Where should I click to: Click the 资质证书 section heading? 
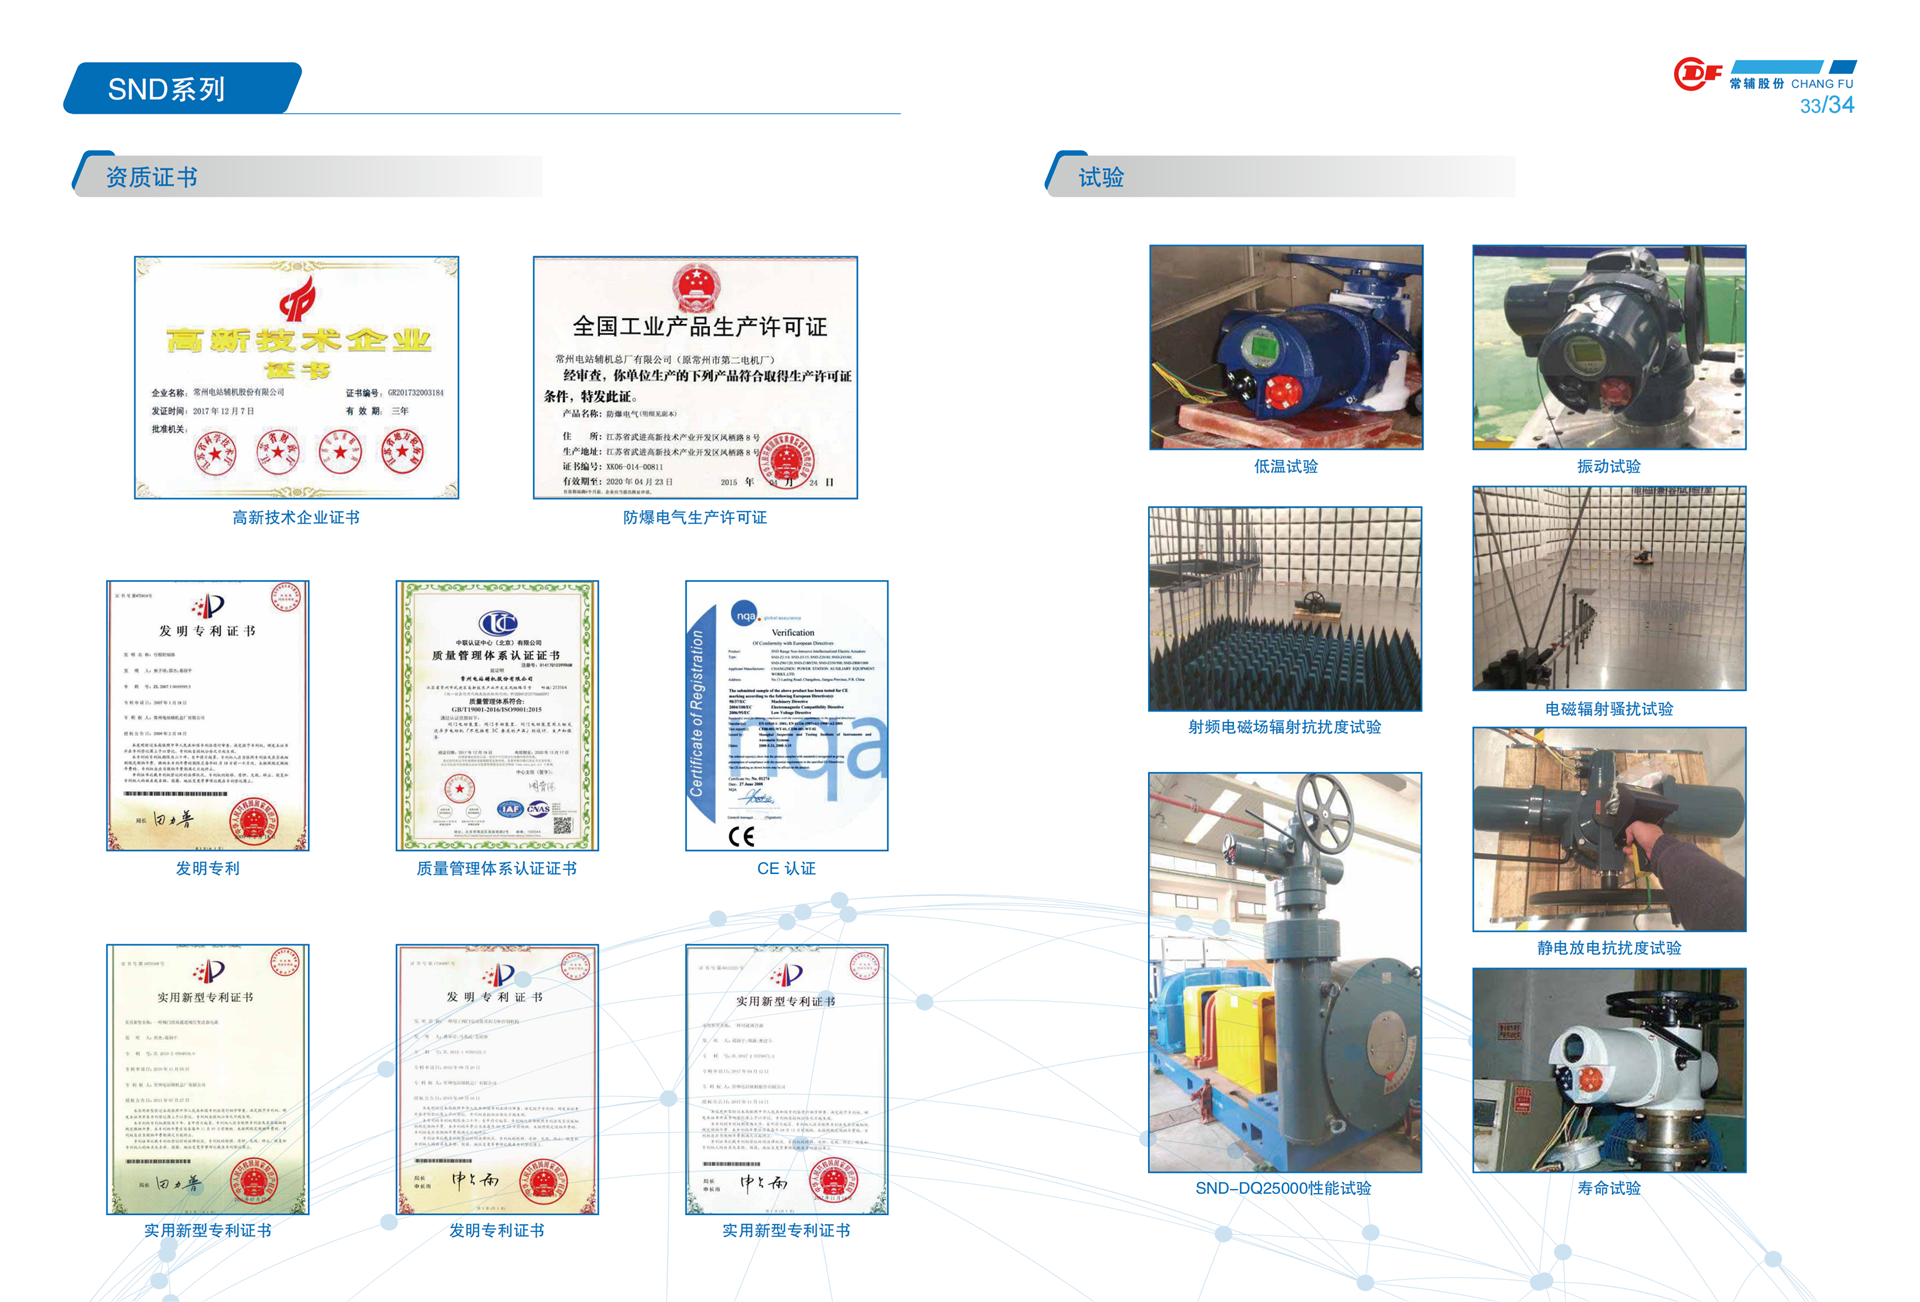[152, 177]
